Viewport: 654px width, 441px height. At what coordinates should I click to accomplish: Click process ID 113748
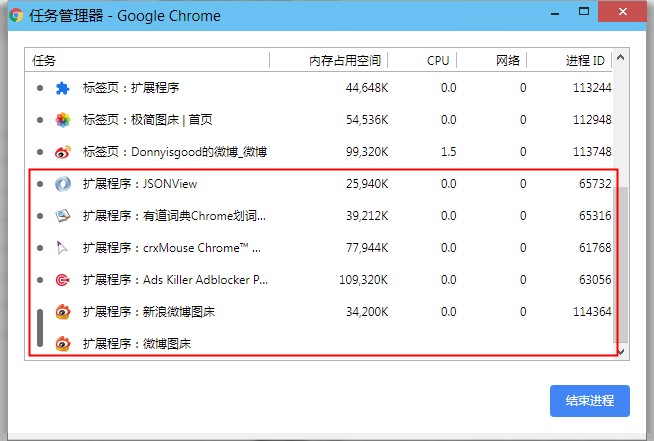592,152
